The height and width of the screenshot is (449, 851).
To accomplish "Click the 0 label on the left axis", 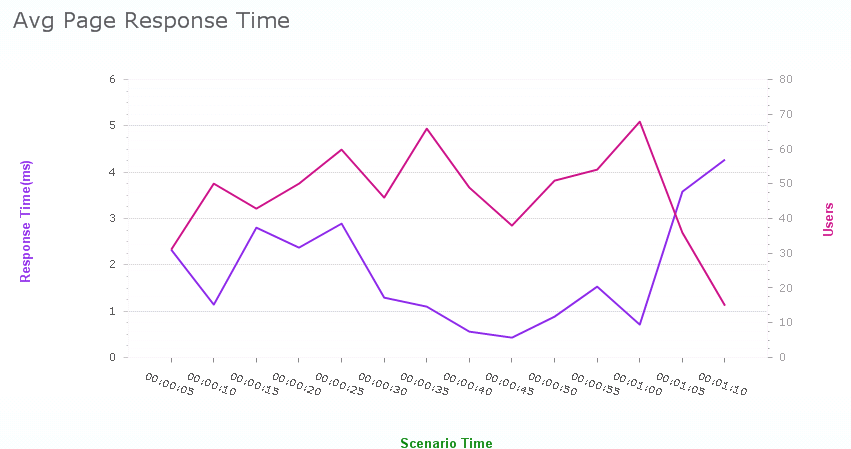I will click(x=113, y=357).
